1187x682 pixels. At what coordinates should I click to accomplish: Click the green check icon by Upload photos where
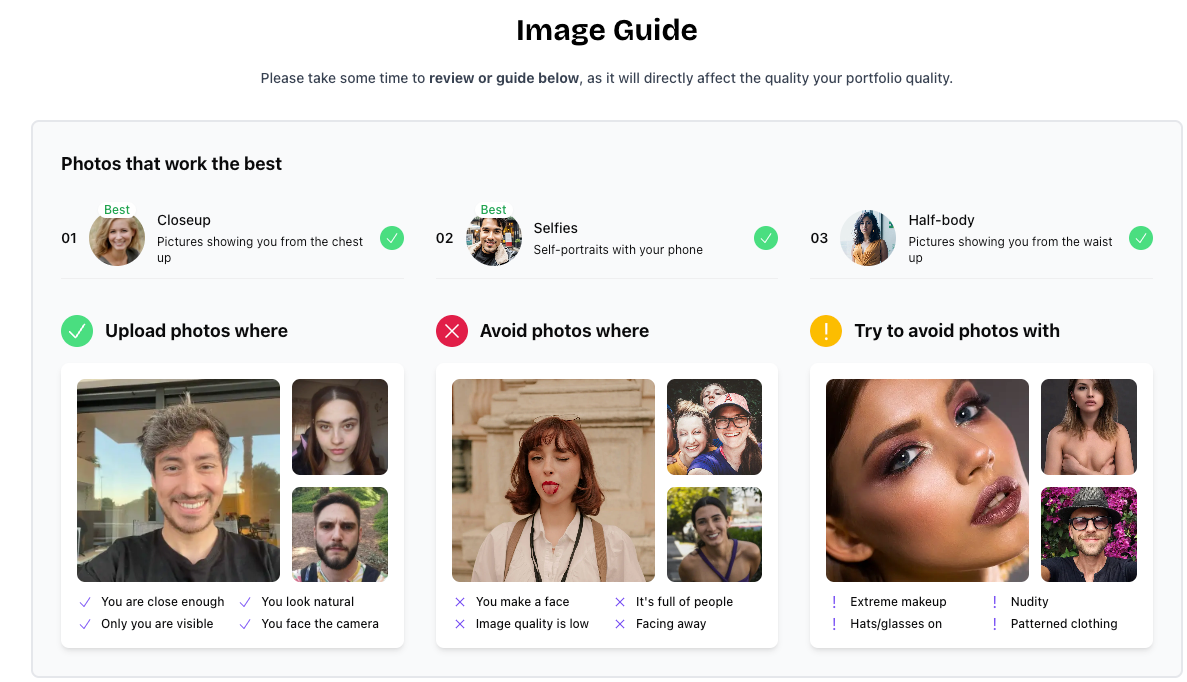point(77,331)
